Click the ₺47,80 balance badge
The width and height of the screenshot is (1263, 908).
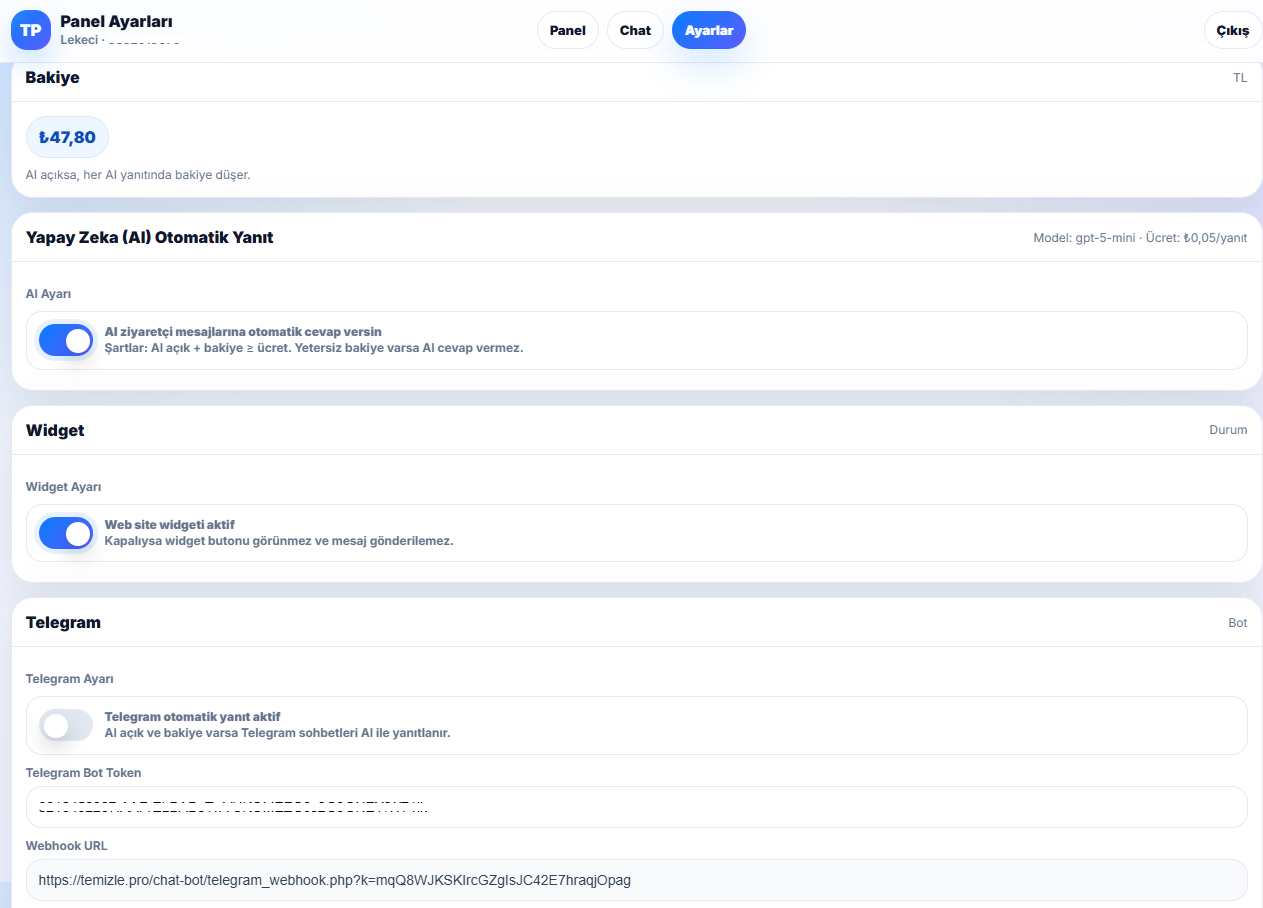[x=67, y=137]
